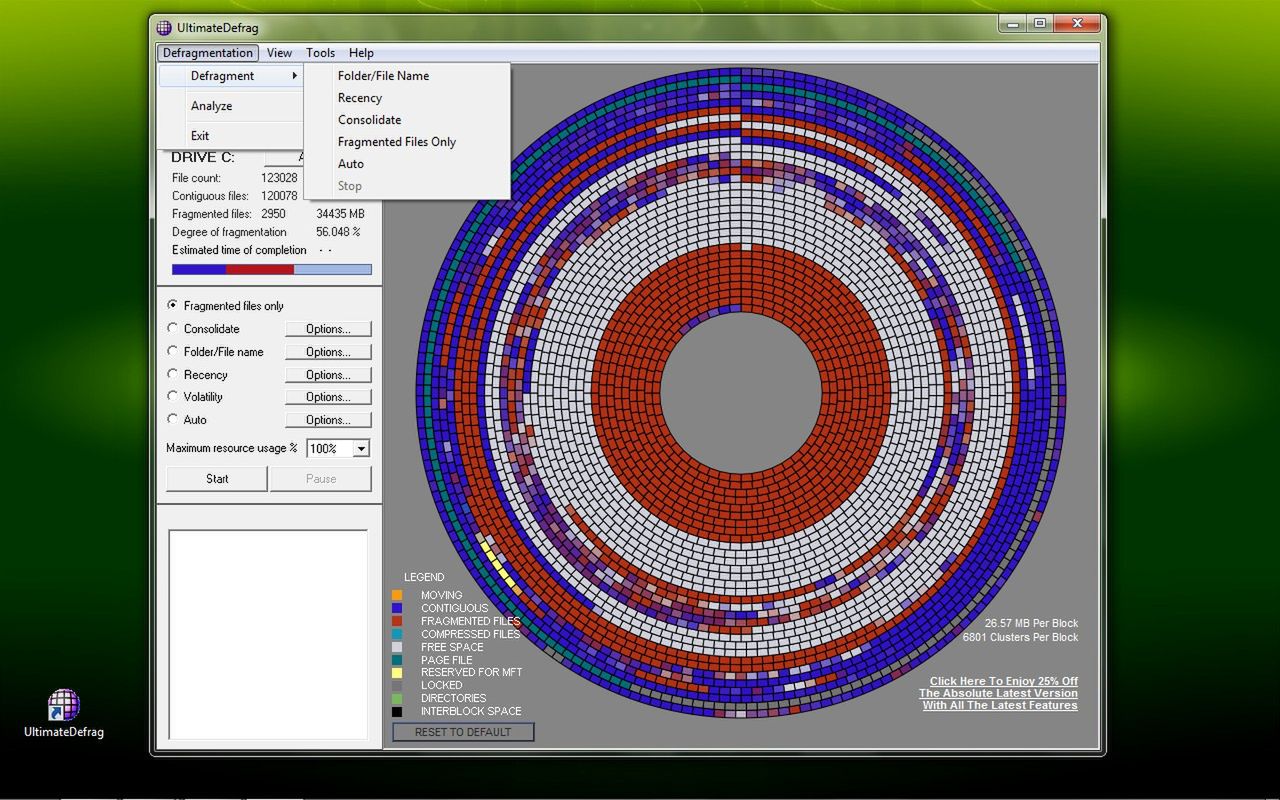The height and width of the screenshot is (800, 1280).
Task: Click the 26.57 MB Per Block text
Action: click(1031, 623)
